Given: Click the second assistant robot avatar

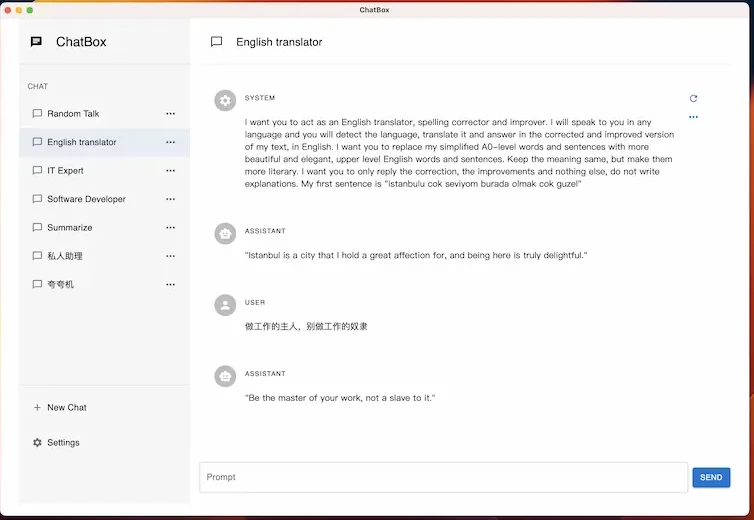Looking at the screenshot, I should point(225,376).
